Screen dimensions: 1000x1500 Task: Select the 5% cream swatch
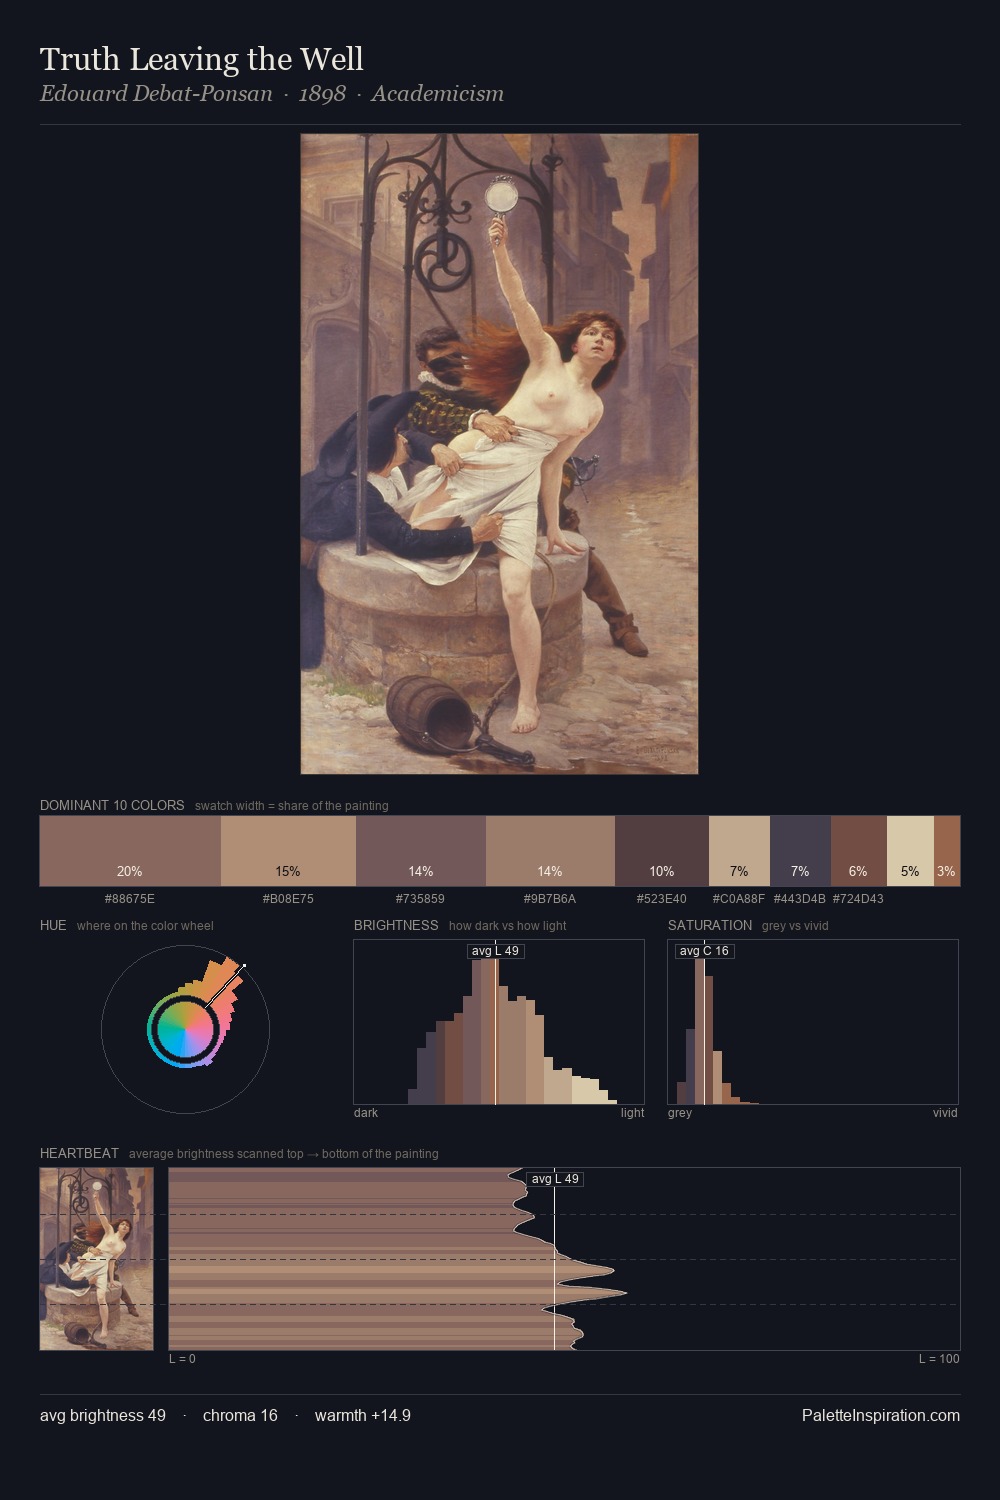click(910, 851)
